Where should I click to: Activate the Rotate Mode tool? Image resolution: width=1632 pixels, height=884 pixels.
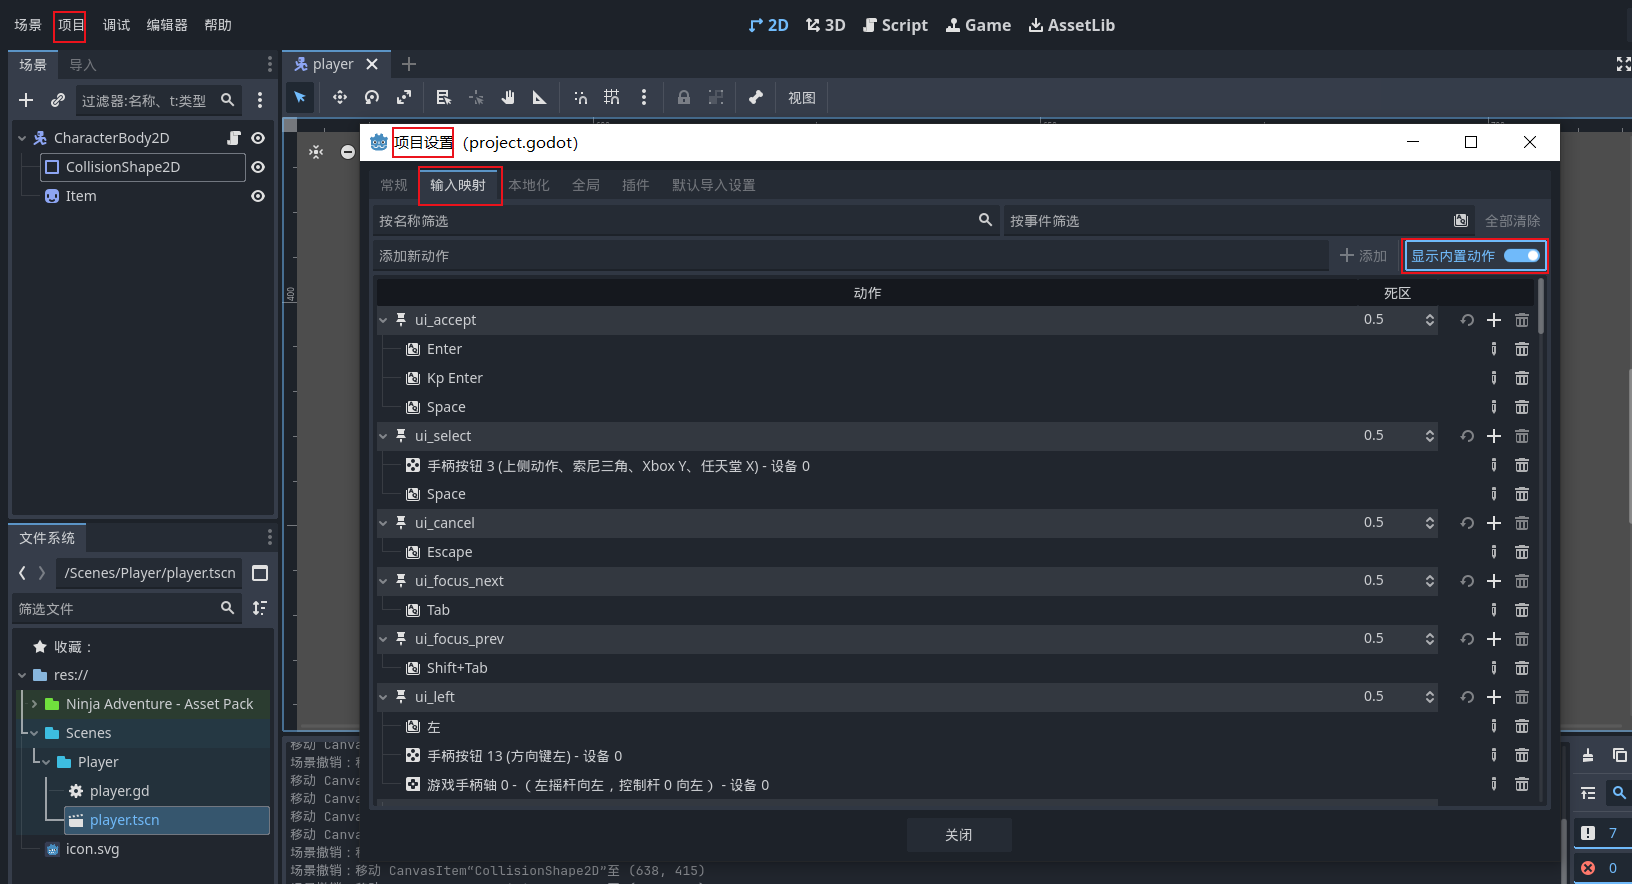pyautogui.click(x=372, y=97)
